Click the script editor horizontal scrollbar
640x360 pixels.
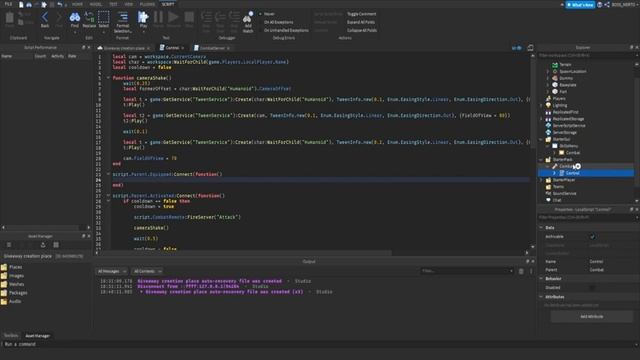point(245,253)
